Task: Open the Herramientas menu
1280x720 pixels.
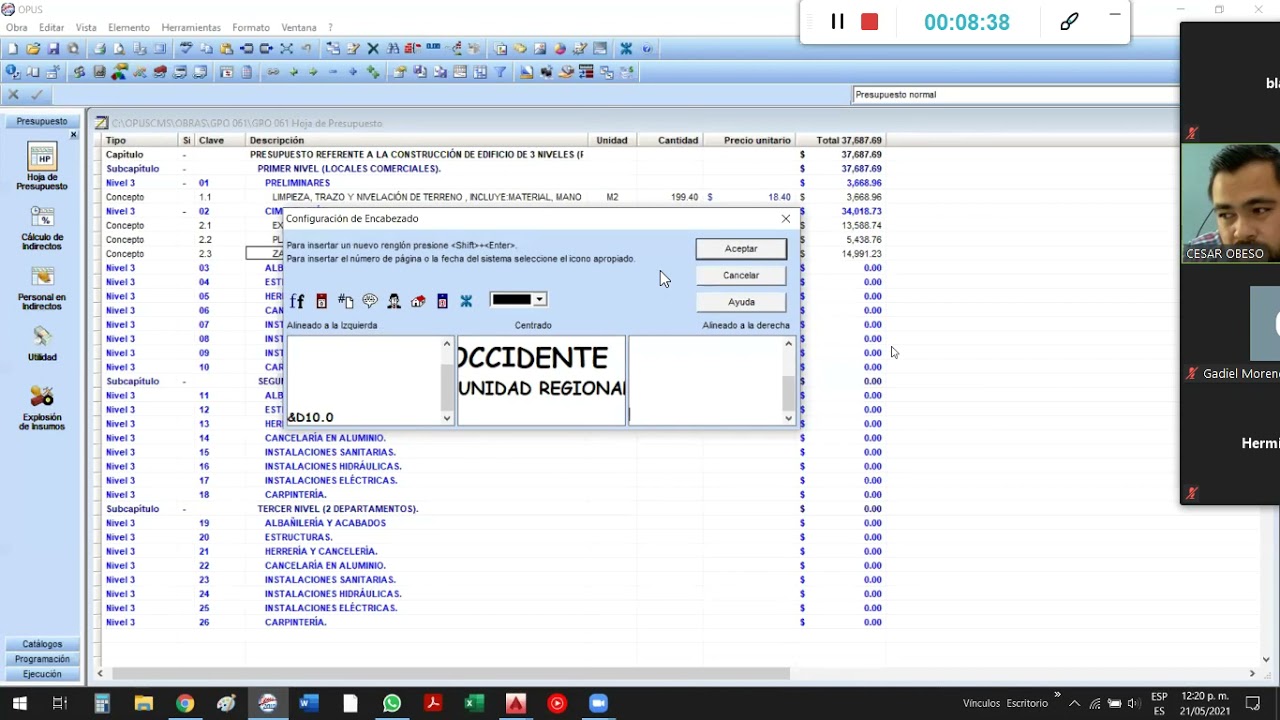Action: click(x=191, y=27)
